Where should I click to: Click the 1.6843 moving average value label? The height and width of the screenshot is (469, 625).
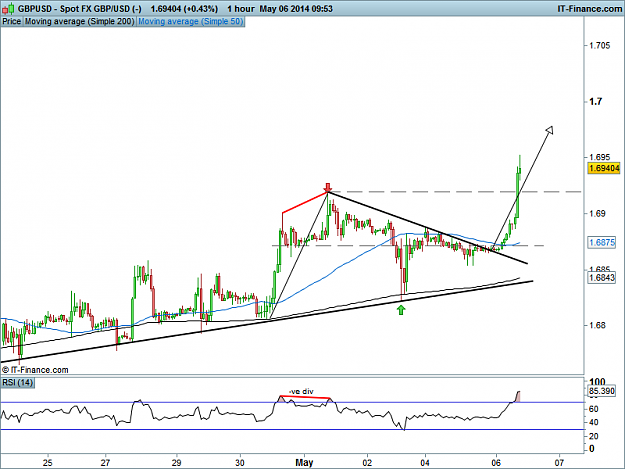(602, 277)
